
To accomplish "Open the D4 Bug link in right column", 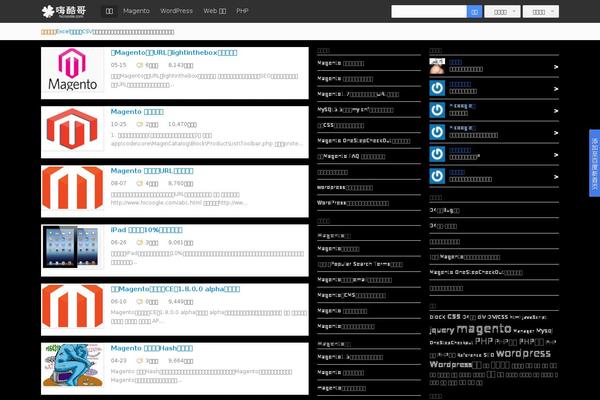I will (x=444, y=210).
